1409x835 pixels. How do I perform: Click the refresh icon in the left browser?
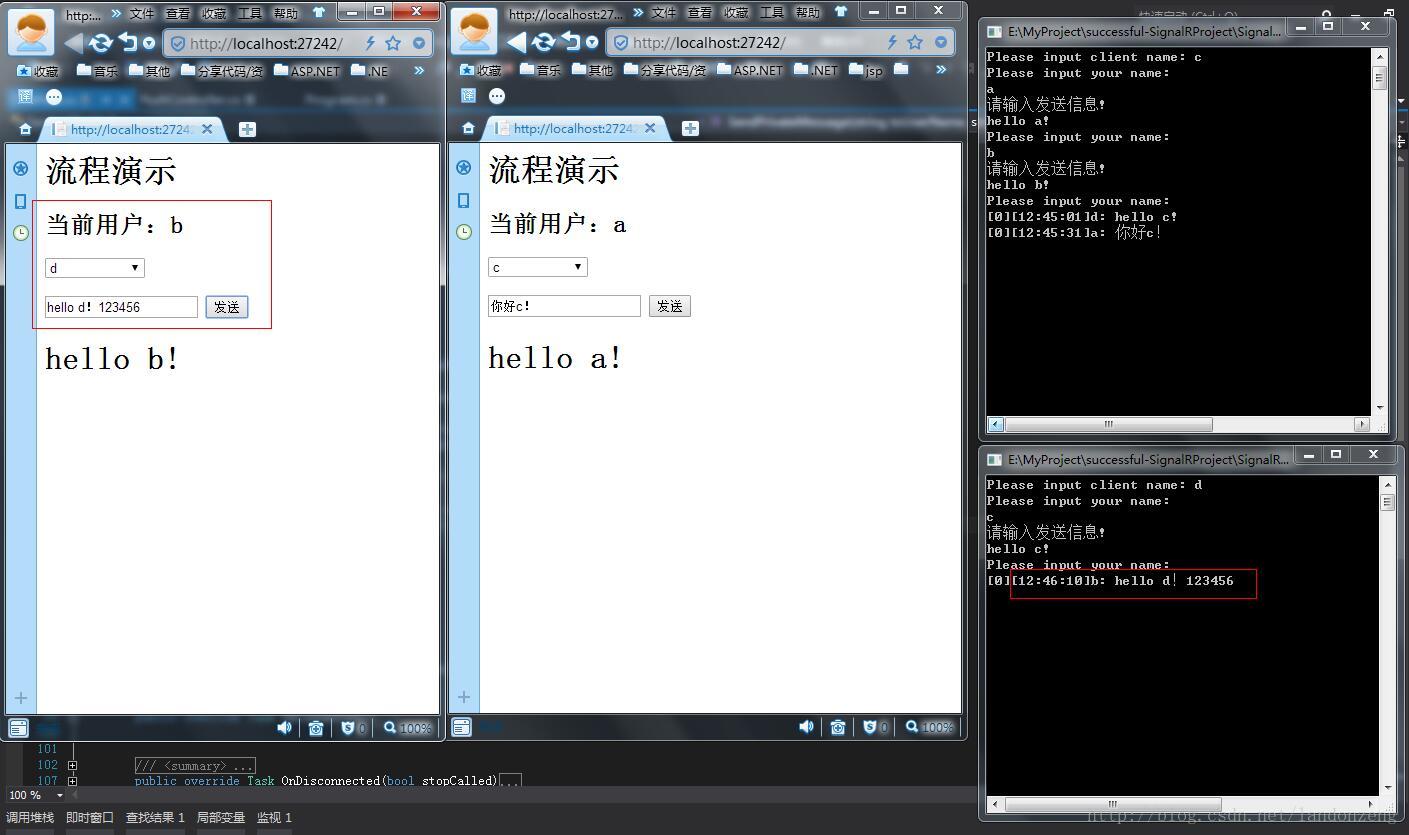(x=100, y=43)
